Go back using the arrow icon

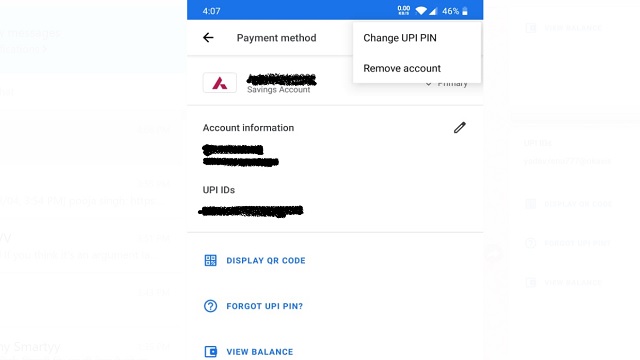pos(208,38)
